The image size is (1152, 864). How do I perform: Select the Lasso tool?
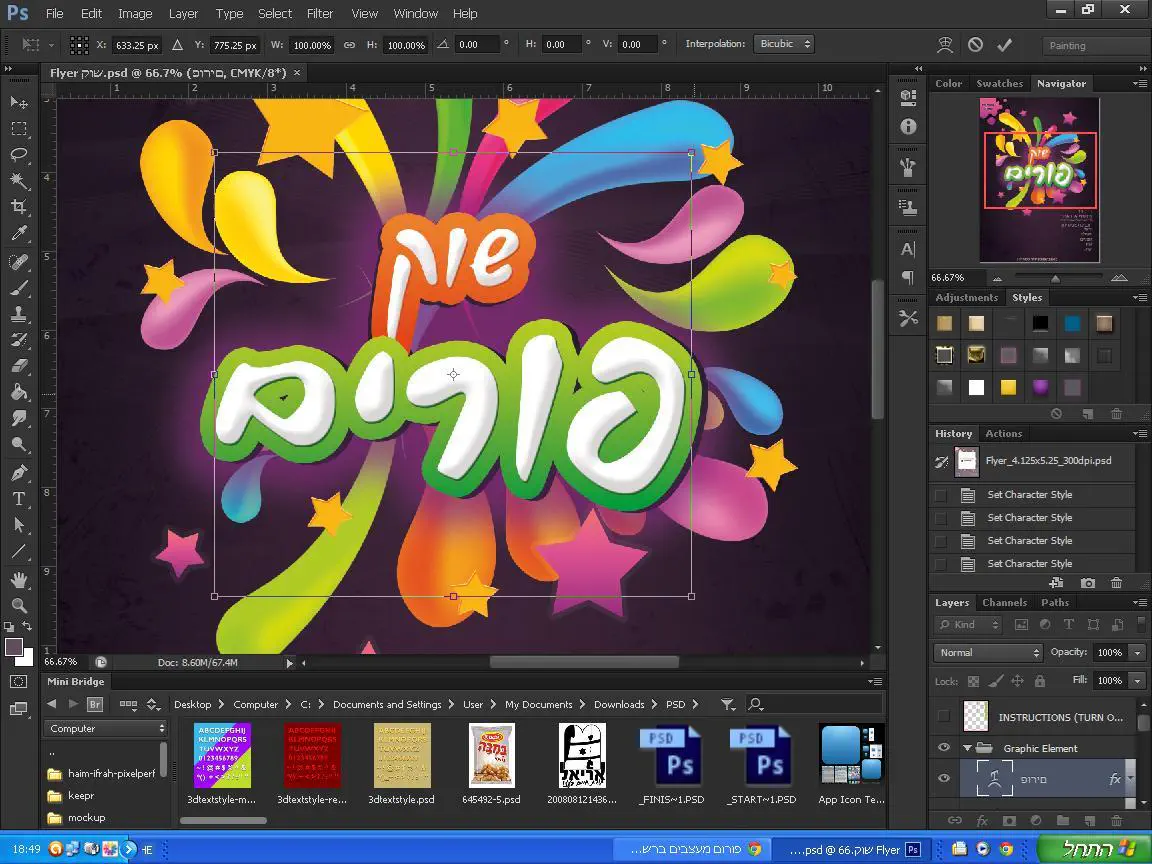click(19, 155)
